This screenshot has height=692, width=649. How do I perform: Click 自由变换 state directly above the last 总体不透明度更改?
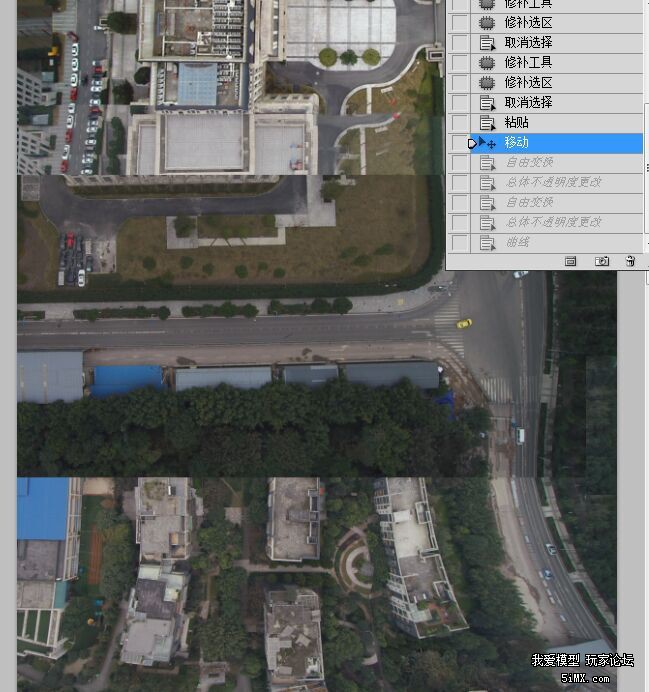pyautogui.click(x=528, y=203)
